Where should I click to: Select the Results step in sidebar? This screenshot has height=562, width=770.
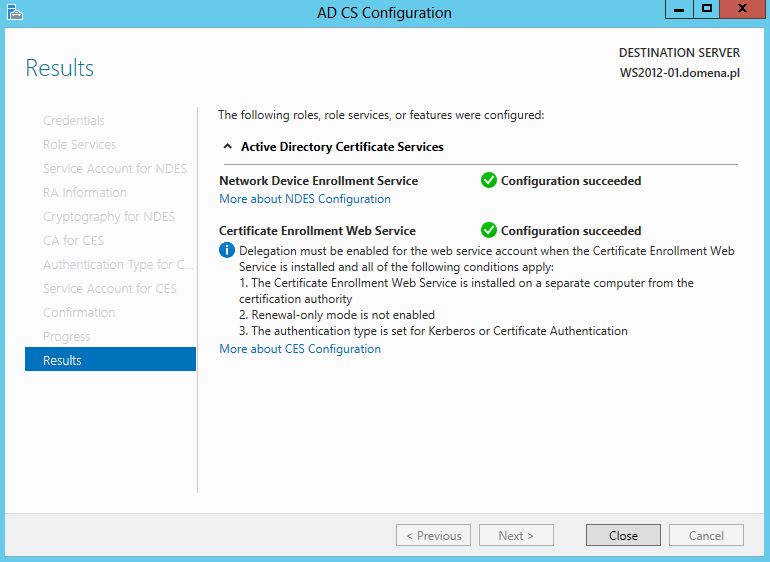[x=110, y=360]
